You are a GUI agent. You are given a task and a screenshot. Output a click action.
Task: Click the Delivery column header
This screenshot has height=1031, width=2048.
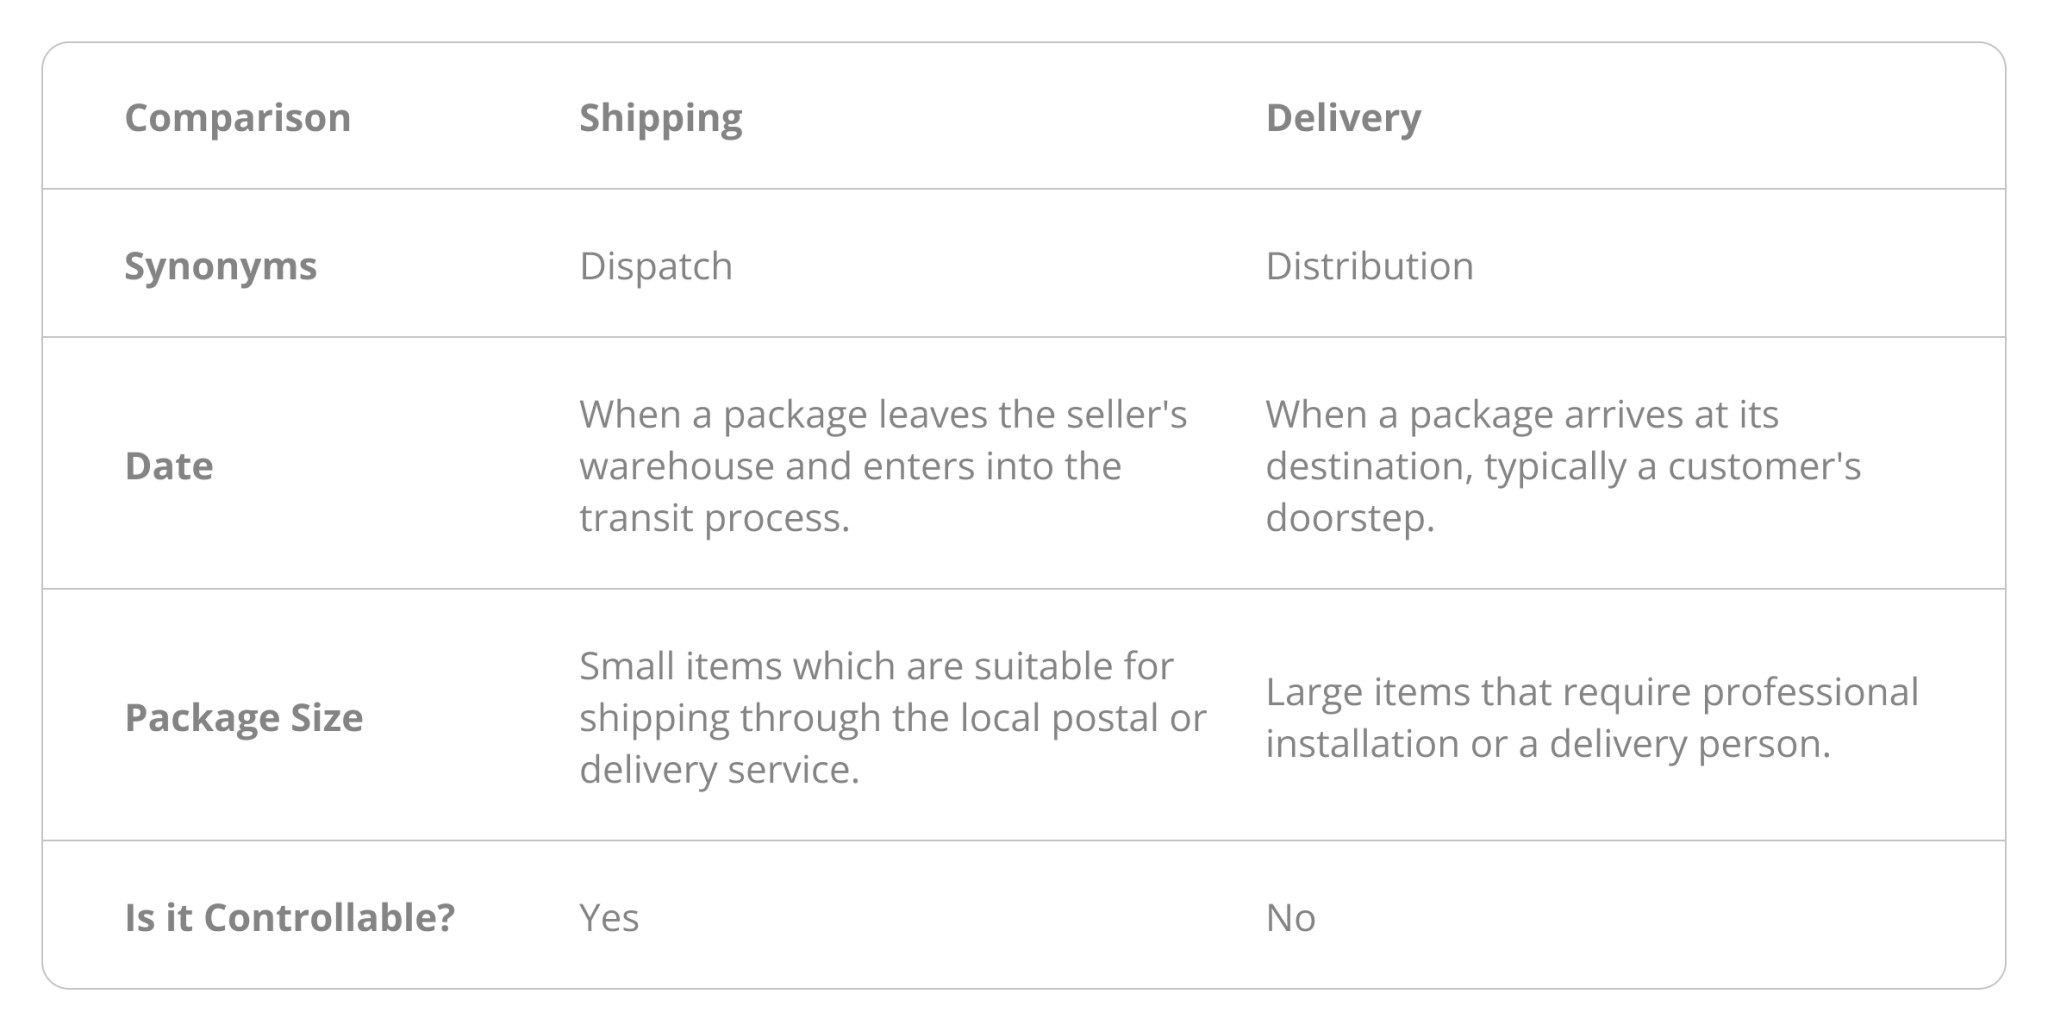tap(1342, 118)
